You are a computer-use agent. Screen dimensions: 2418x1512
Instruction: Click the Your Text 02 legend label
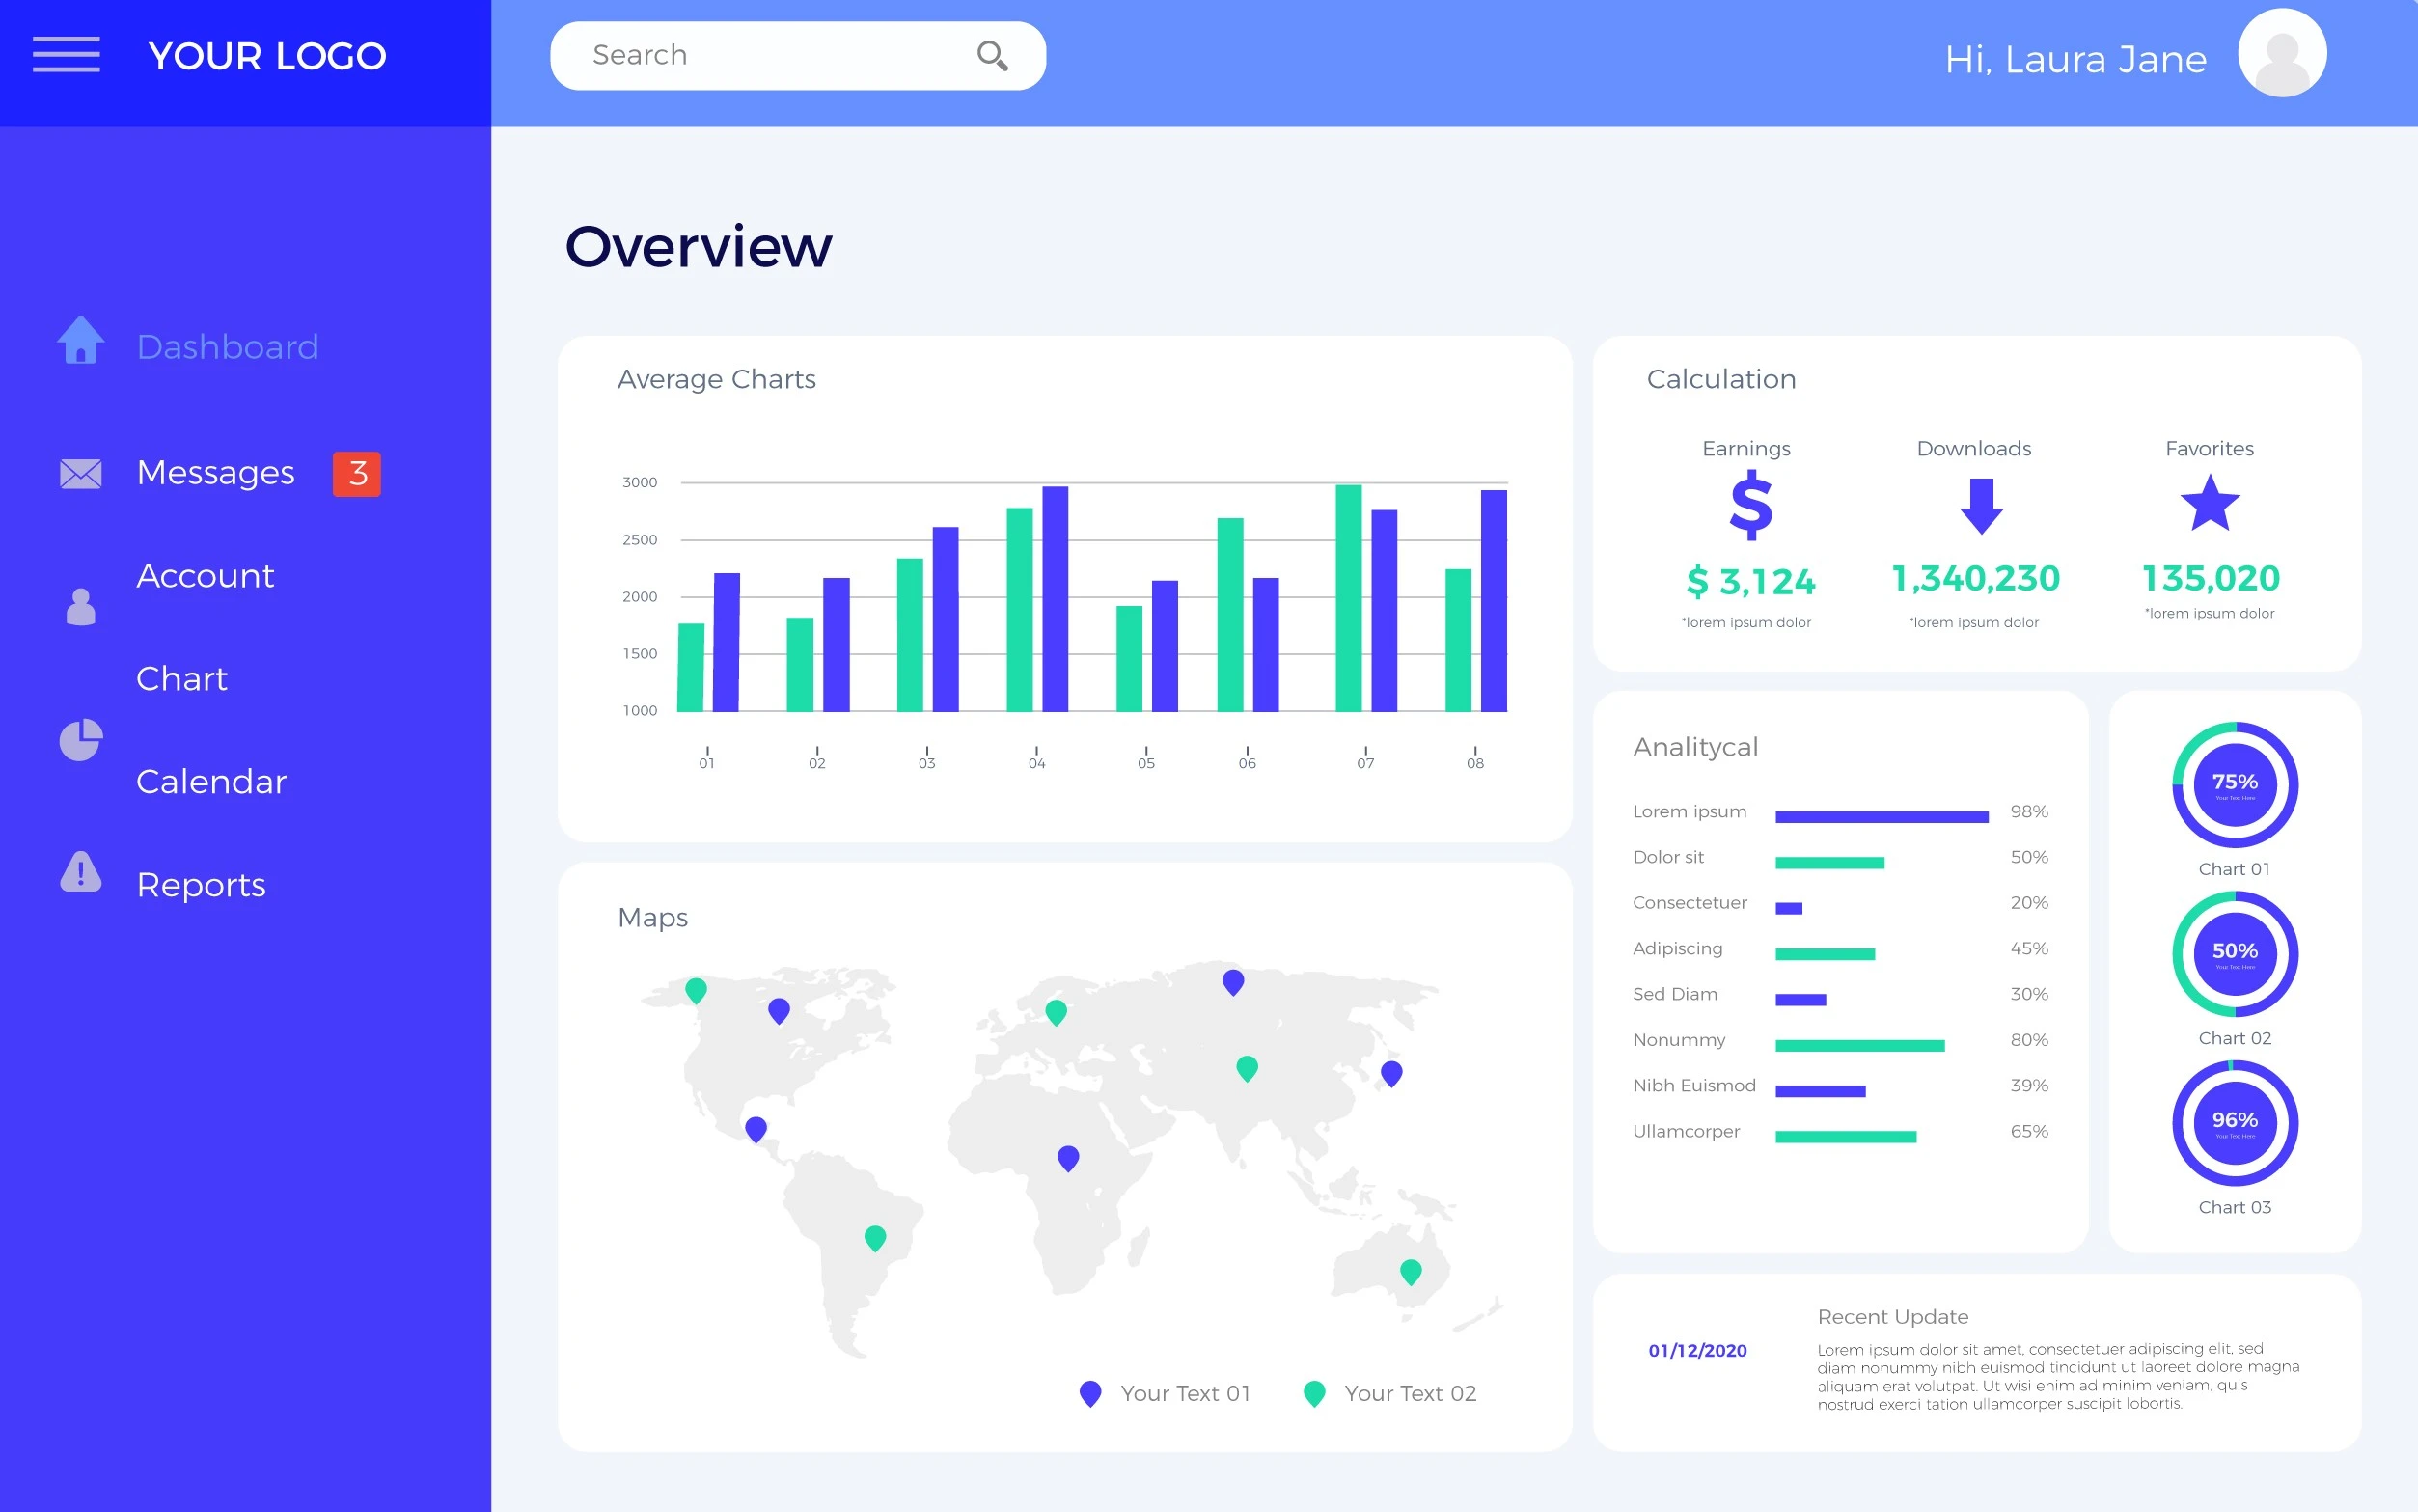(1410, 1393)
